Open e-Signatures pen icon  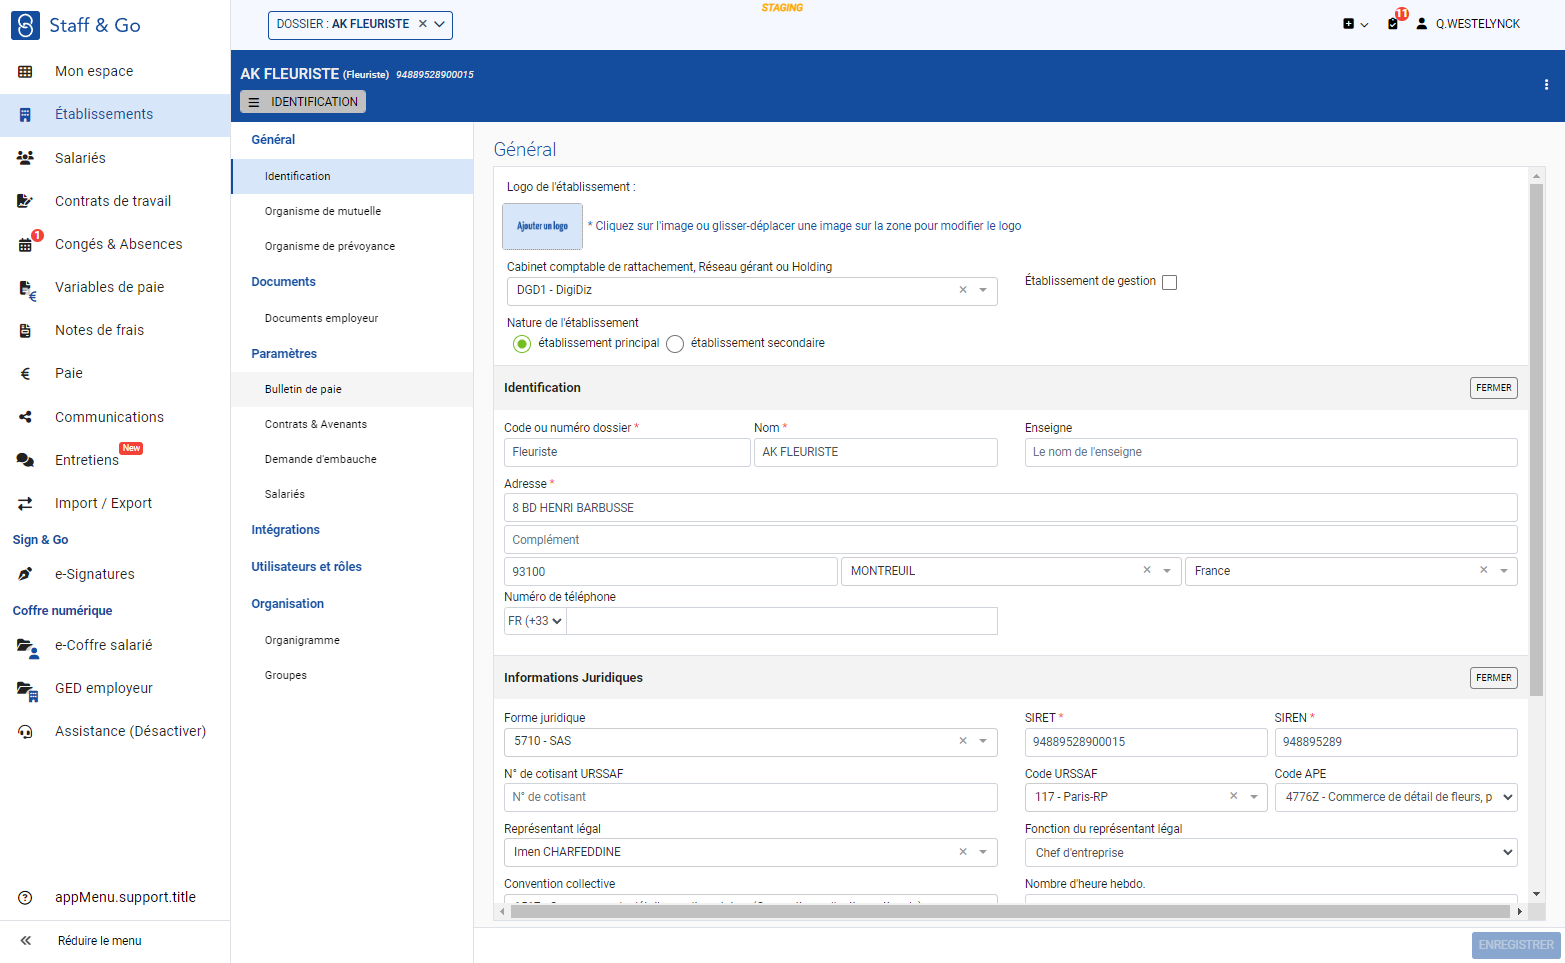[25, 574]
